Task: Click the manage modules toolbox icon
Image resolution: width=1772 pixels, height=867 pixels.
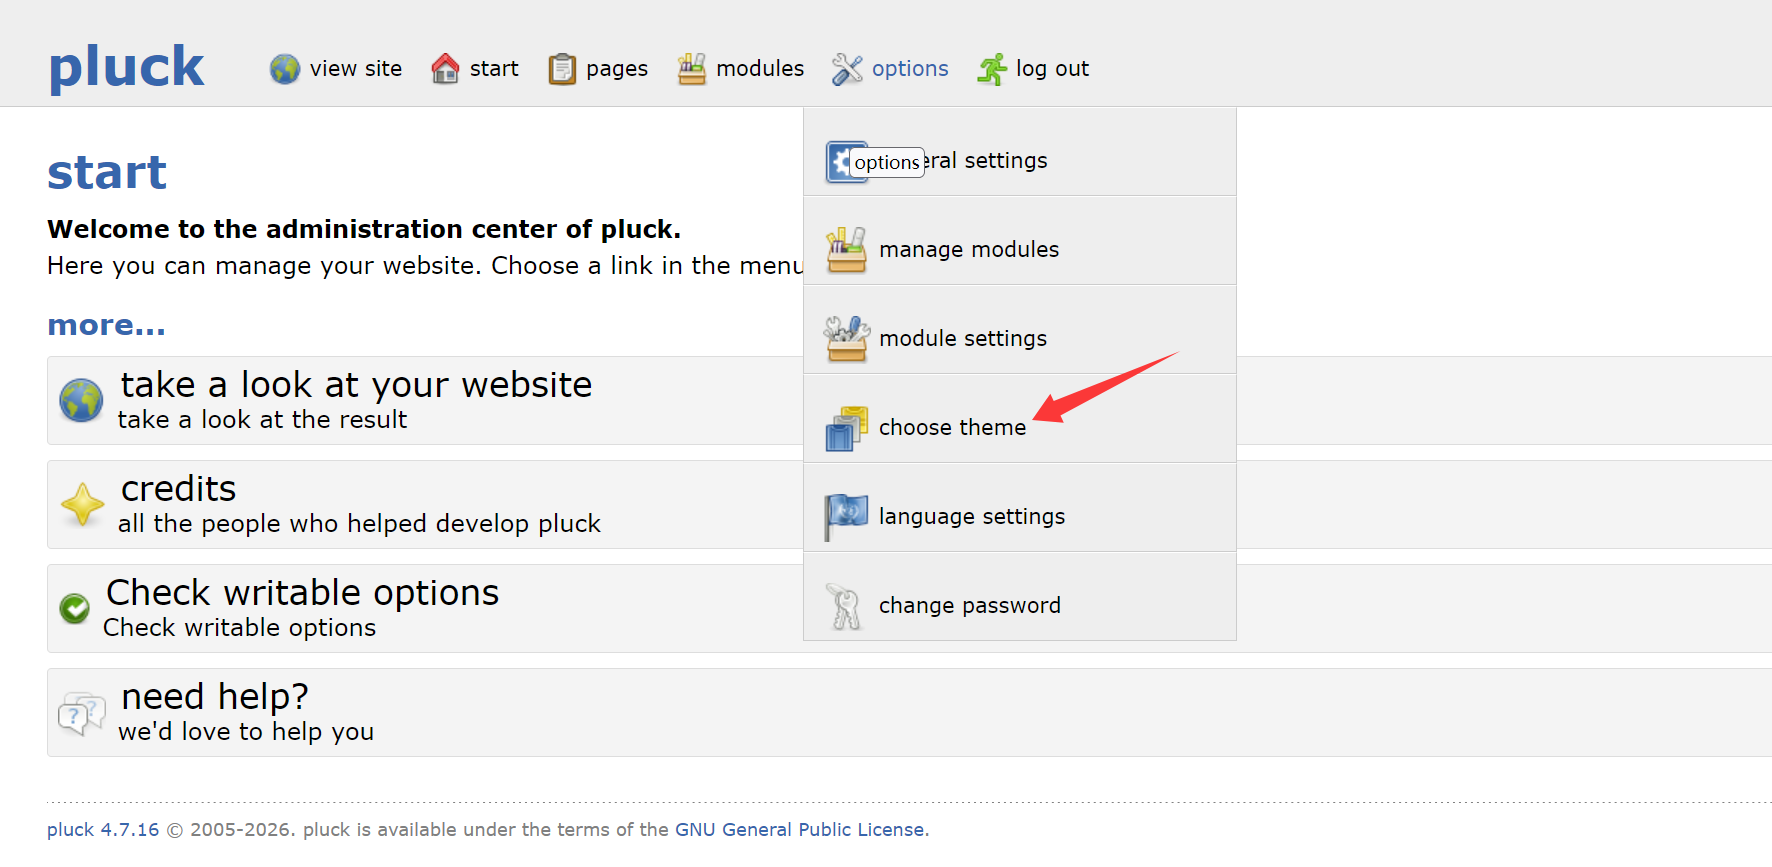Action: [847, 250]
